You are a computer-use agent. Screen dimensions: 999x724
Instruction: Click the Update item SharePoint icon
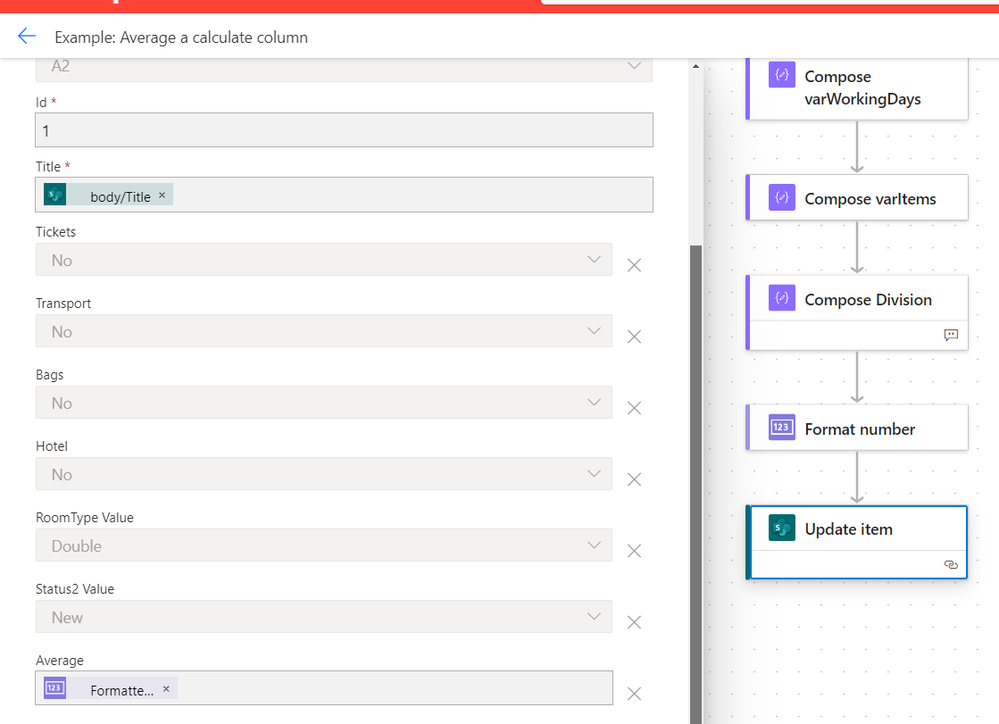click(x=782, y=528)
